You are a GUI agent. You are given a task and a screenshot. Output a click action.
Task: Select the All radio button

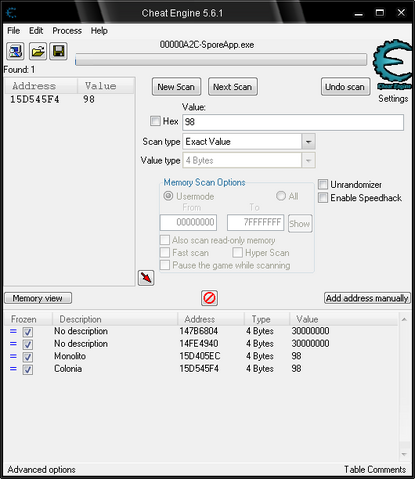click(281, 196)
